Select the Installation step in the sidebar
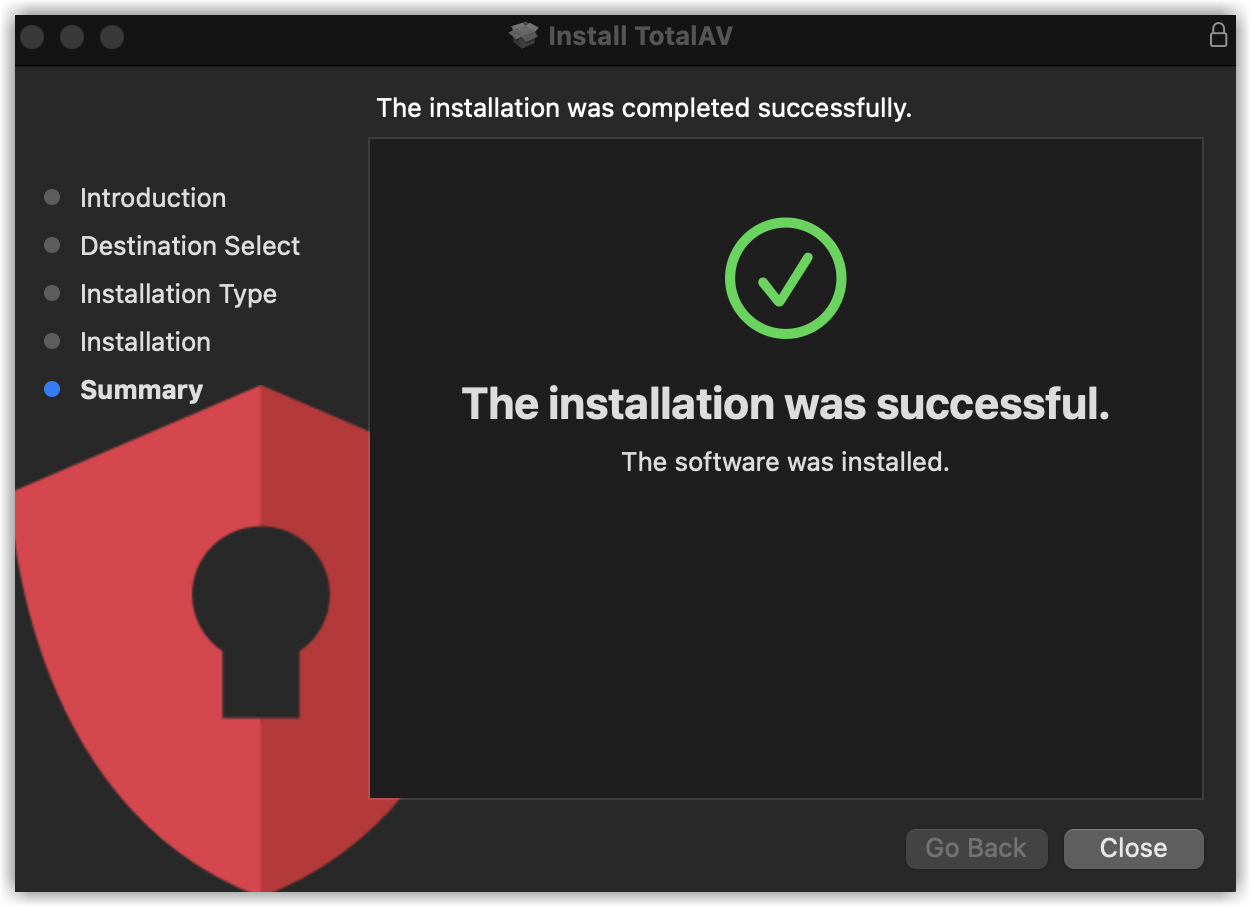The height and width of the screenshot is (907, 1251). pos(145,342)
